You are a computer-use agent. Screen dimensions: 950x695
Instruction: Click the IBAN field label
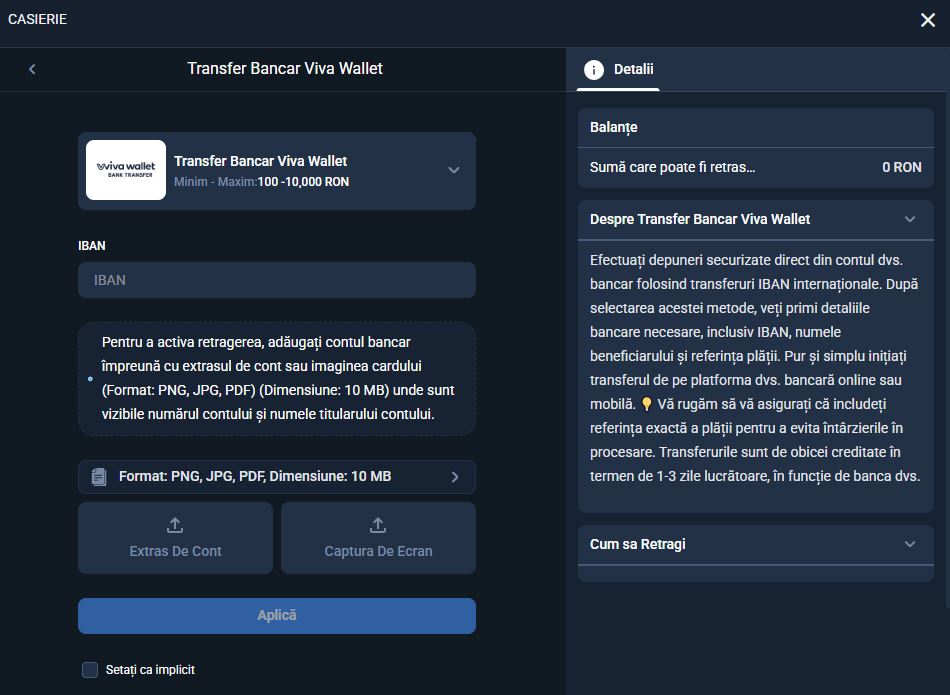tap(91, 245)
